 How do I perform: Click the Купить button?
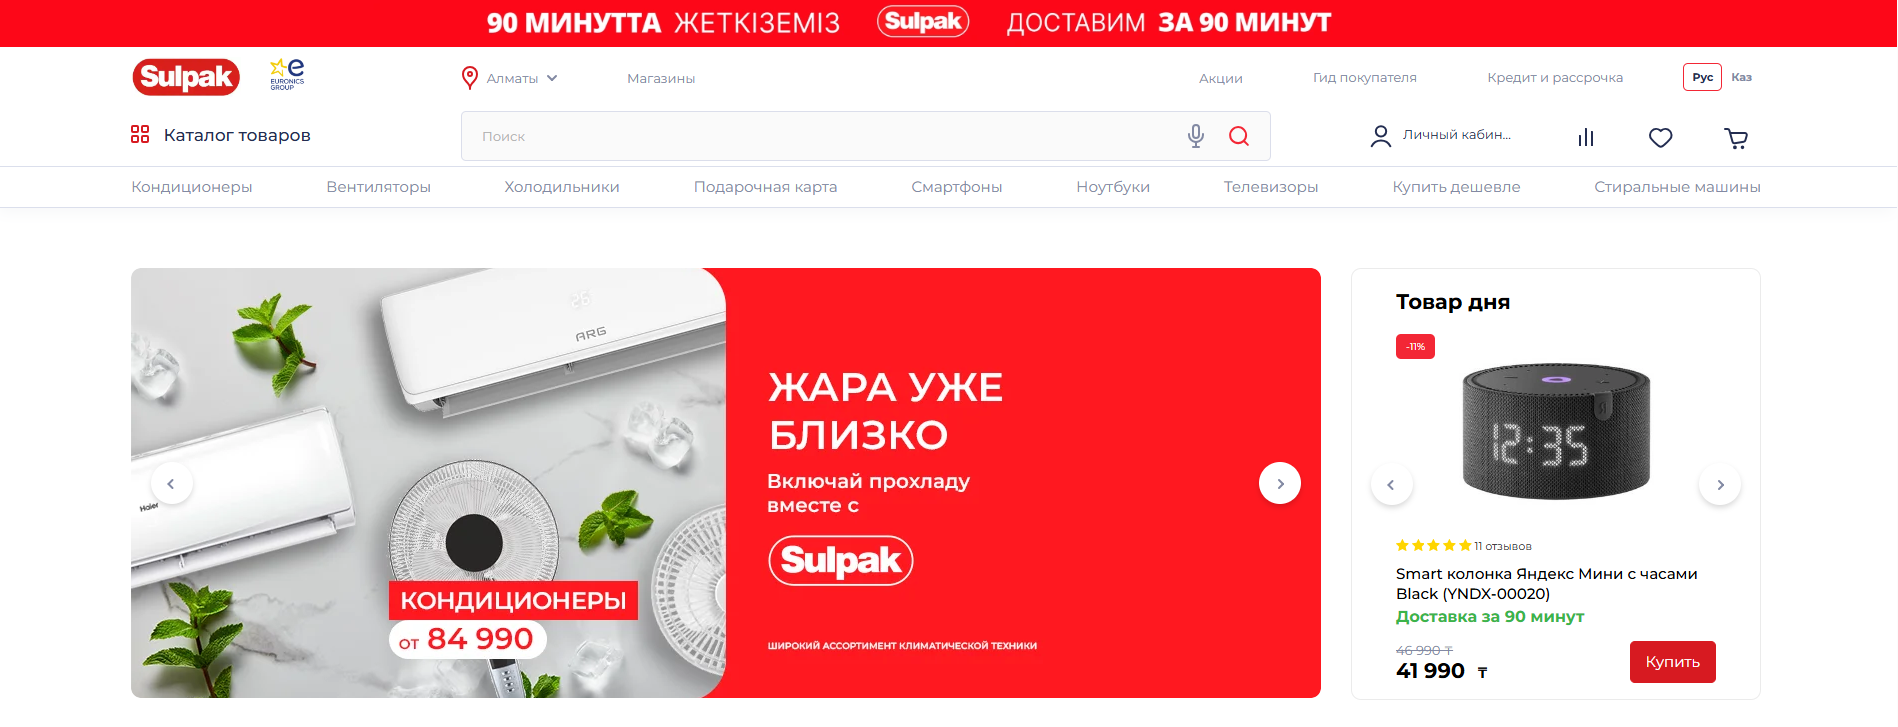coord(1673,662)
